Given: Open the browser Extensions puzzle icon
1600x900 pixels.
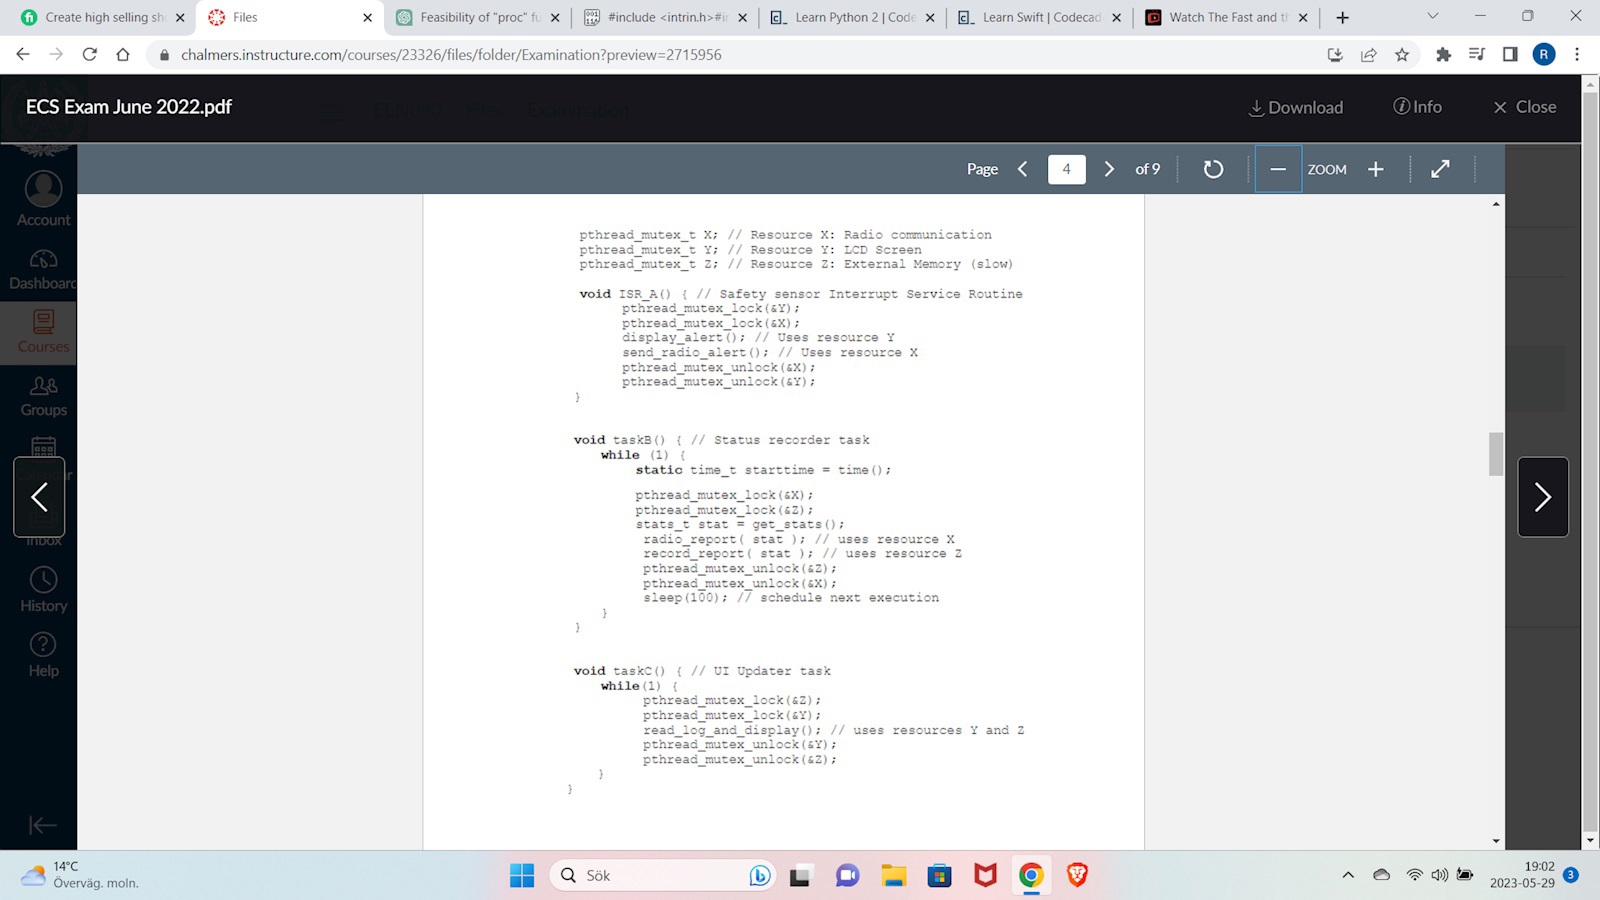Looking at the screenshot, I should click(x=1443, y=55).
